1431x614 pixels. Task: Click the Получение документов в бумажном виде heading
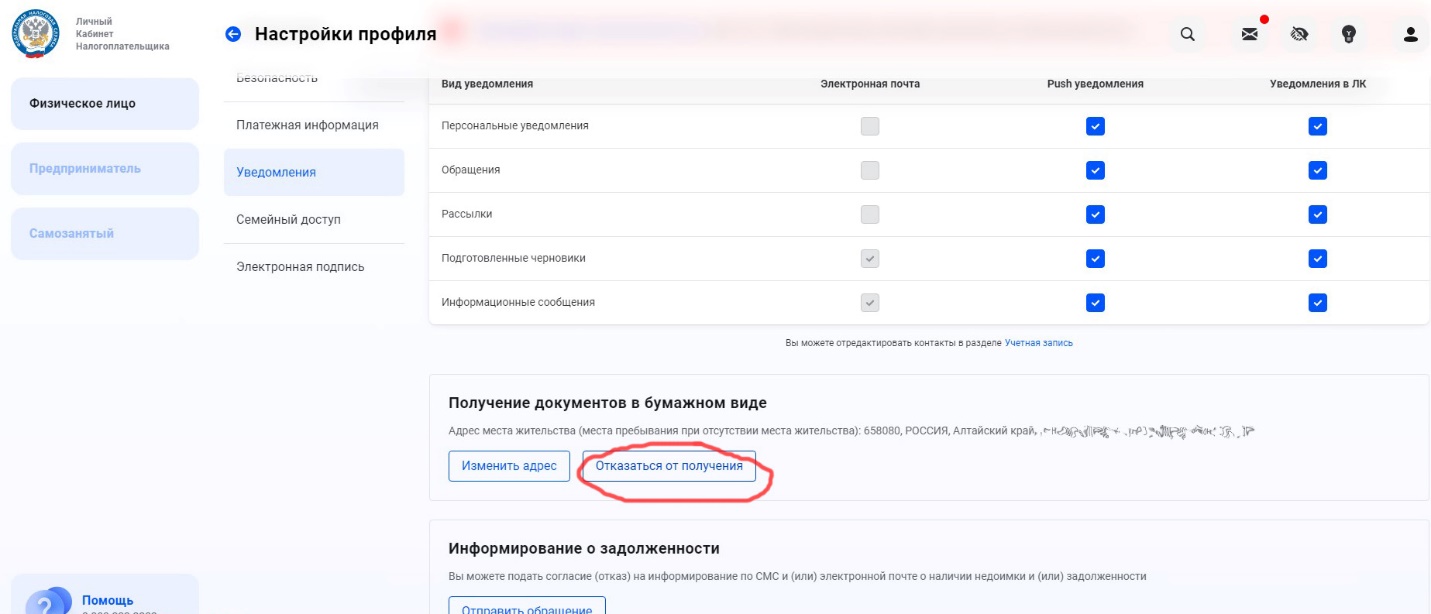pos(608,403)
